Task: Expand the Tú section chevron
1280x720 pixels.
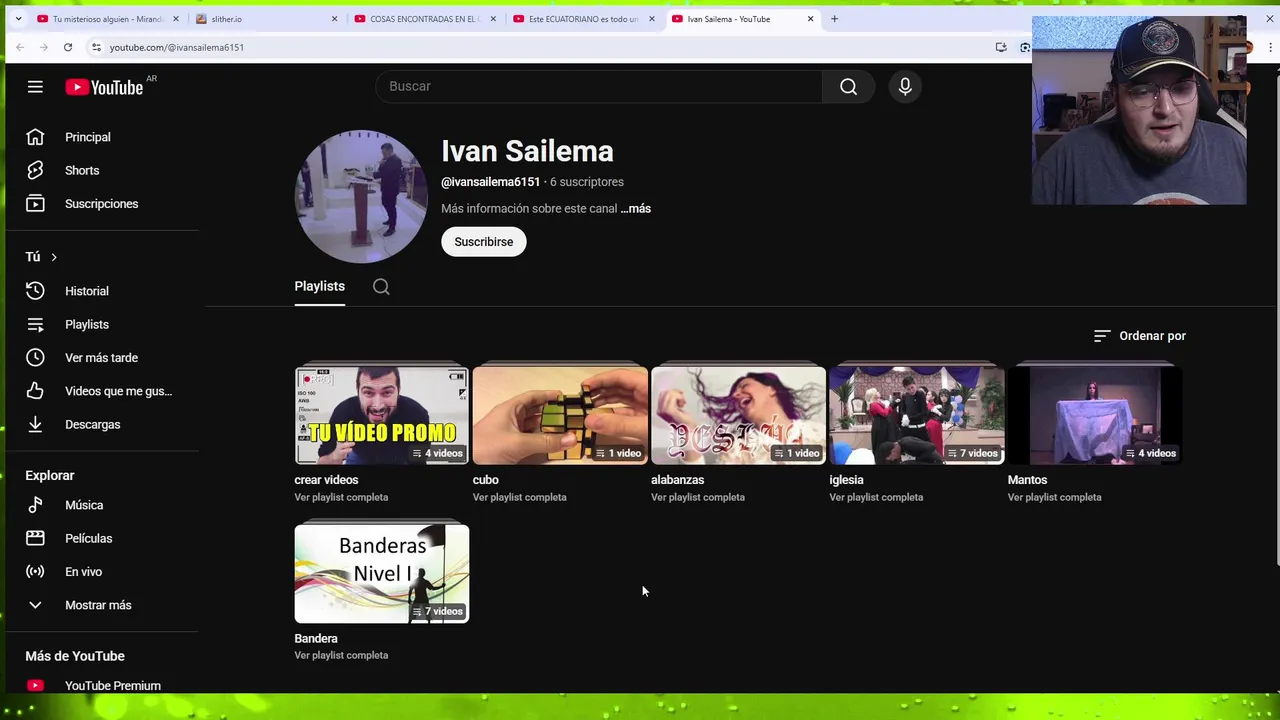Action: click(x=54, y=257)
